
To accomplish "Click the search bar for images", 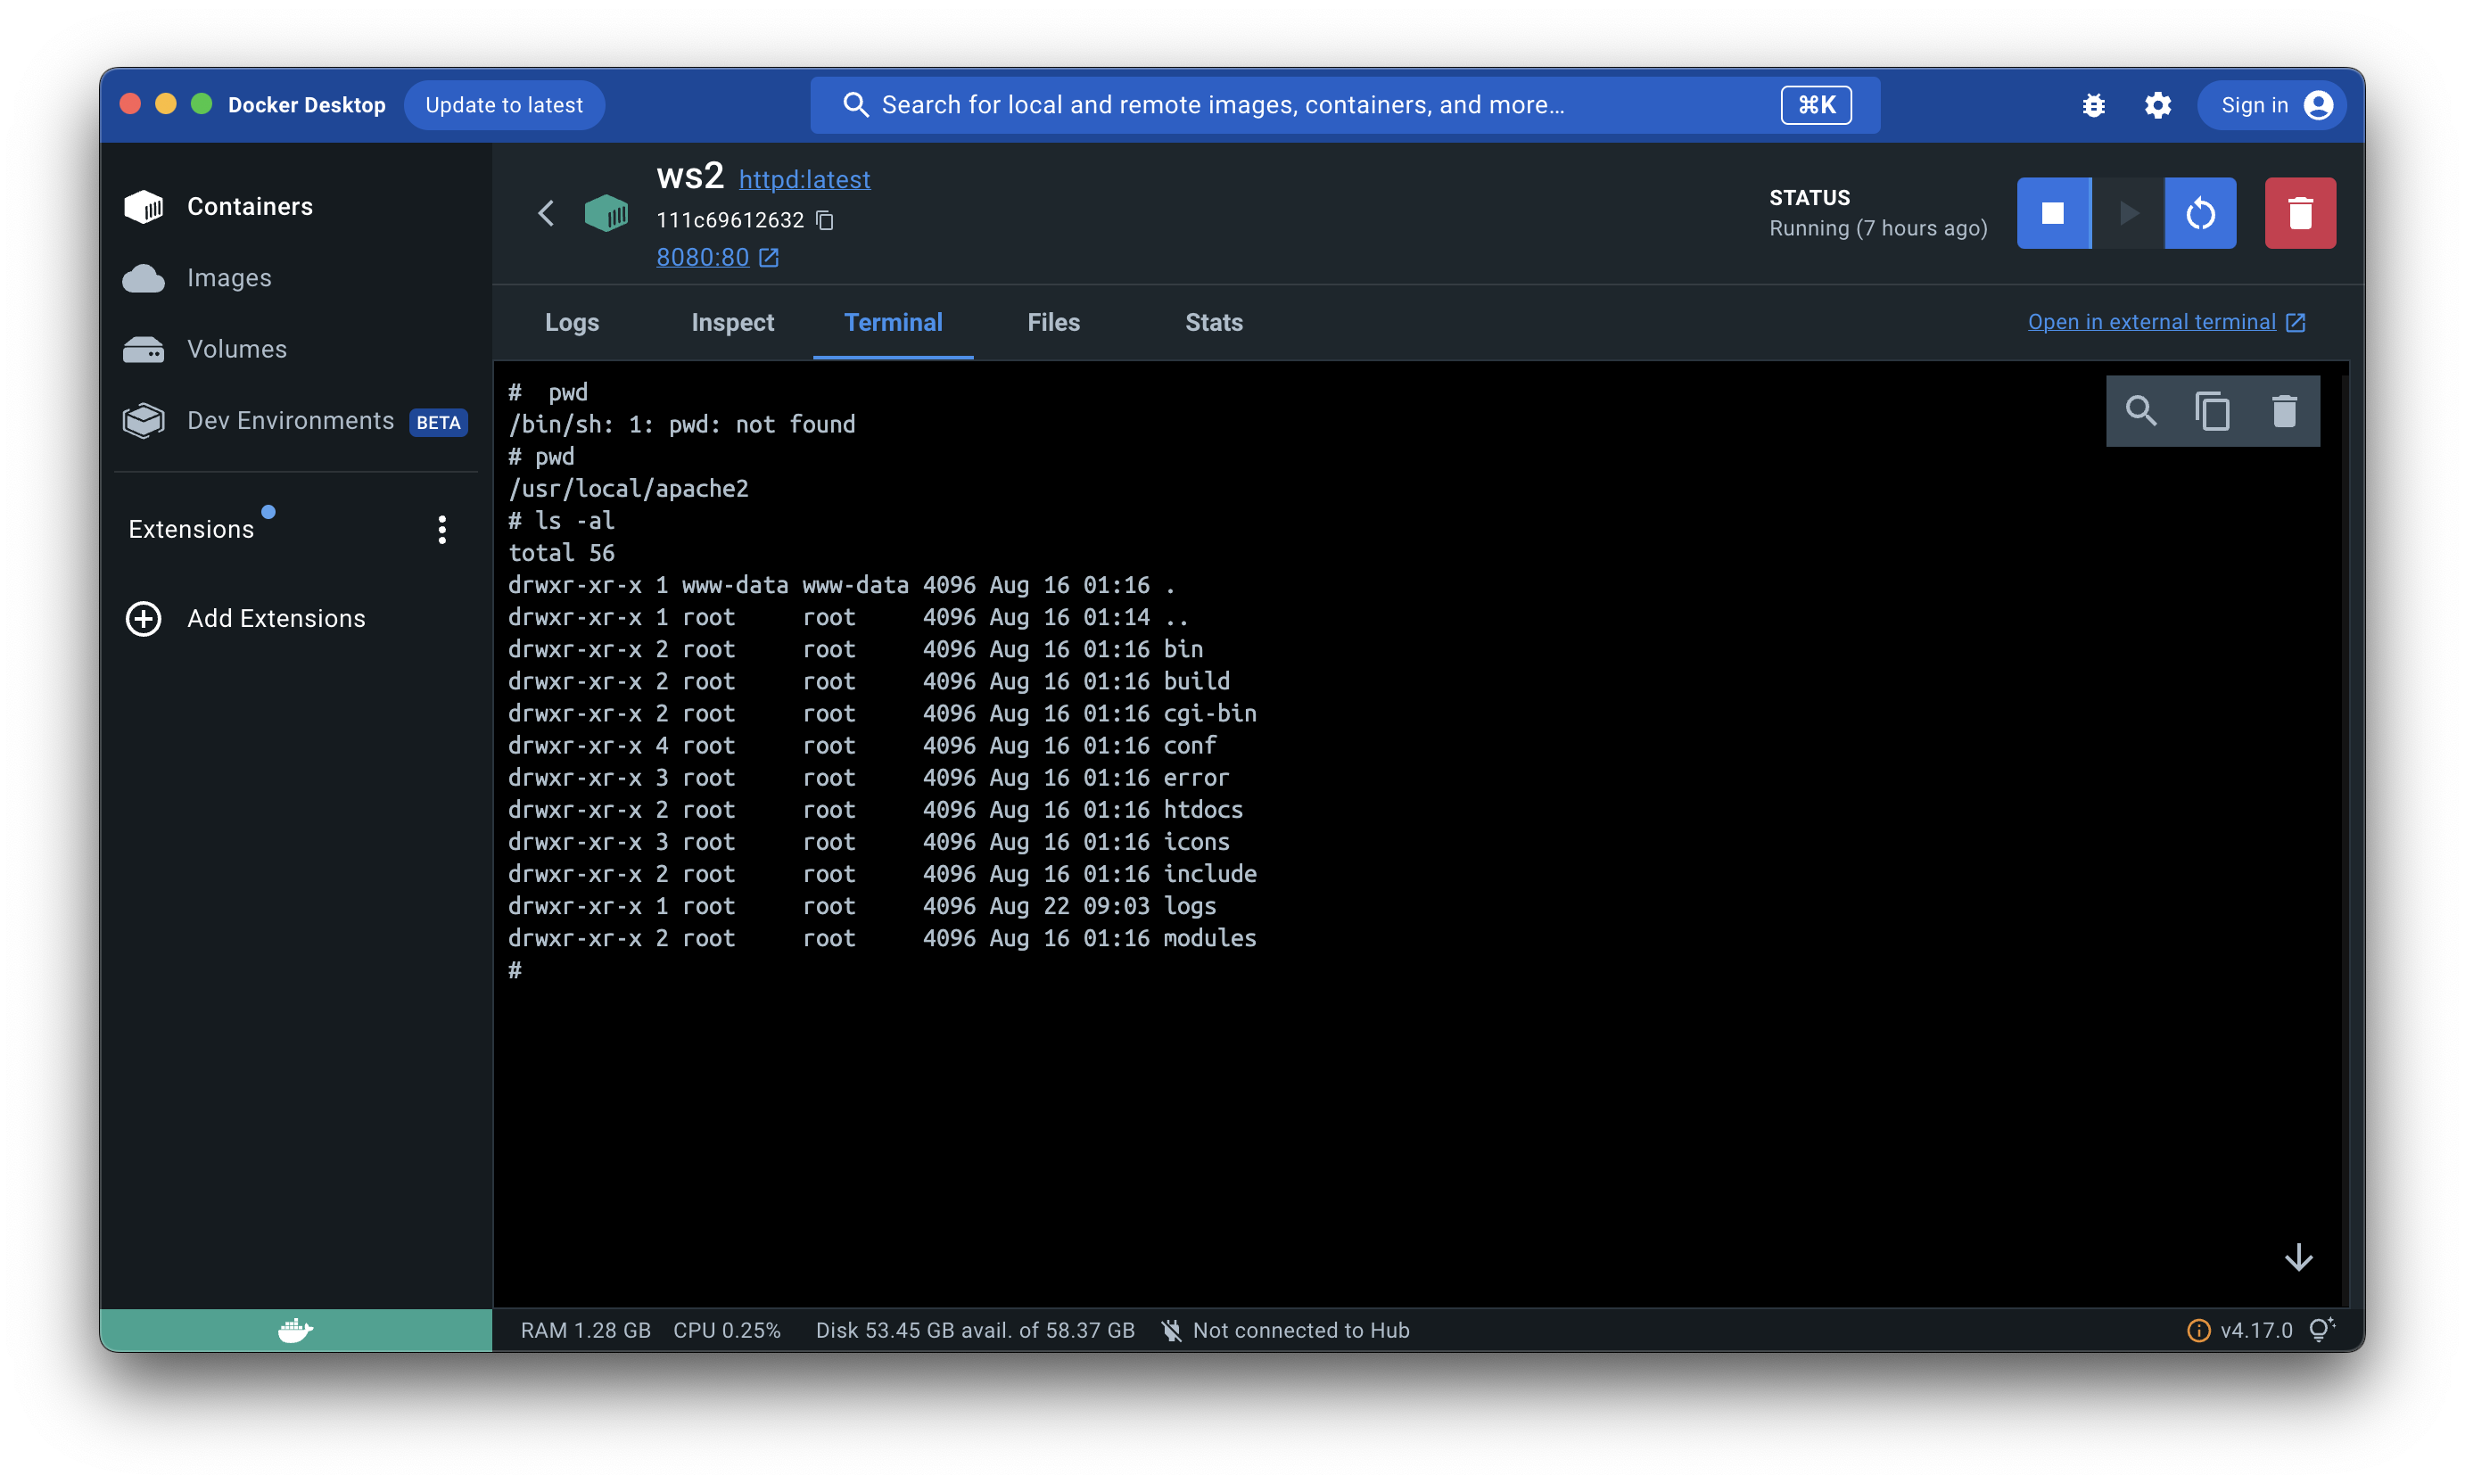I will coord(1300,105).
